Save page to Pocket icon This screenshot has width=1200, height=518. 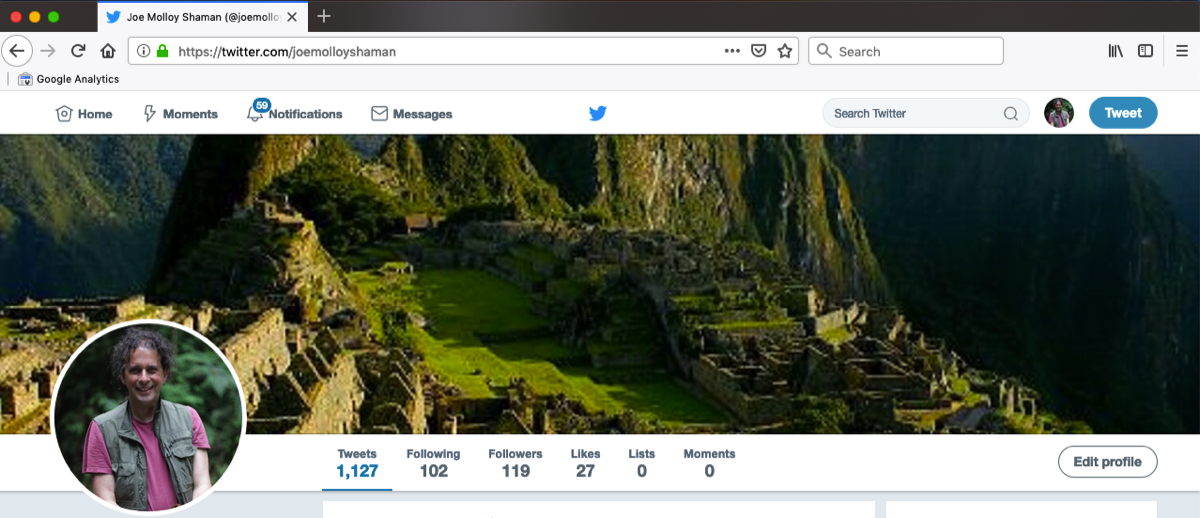(759, 51)
